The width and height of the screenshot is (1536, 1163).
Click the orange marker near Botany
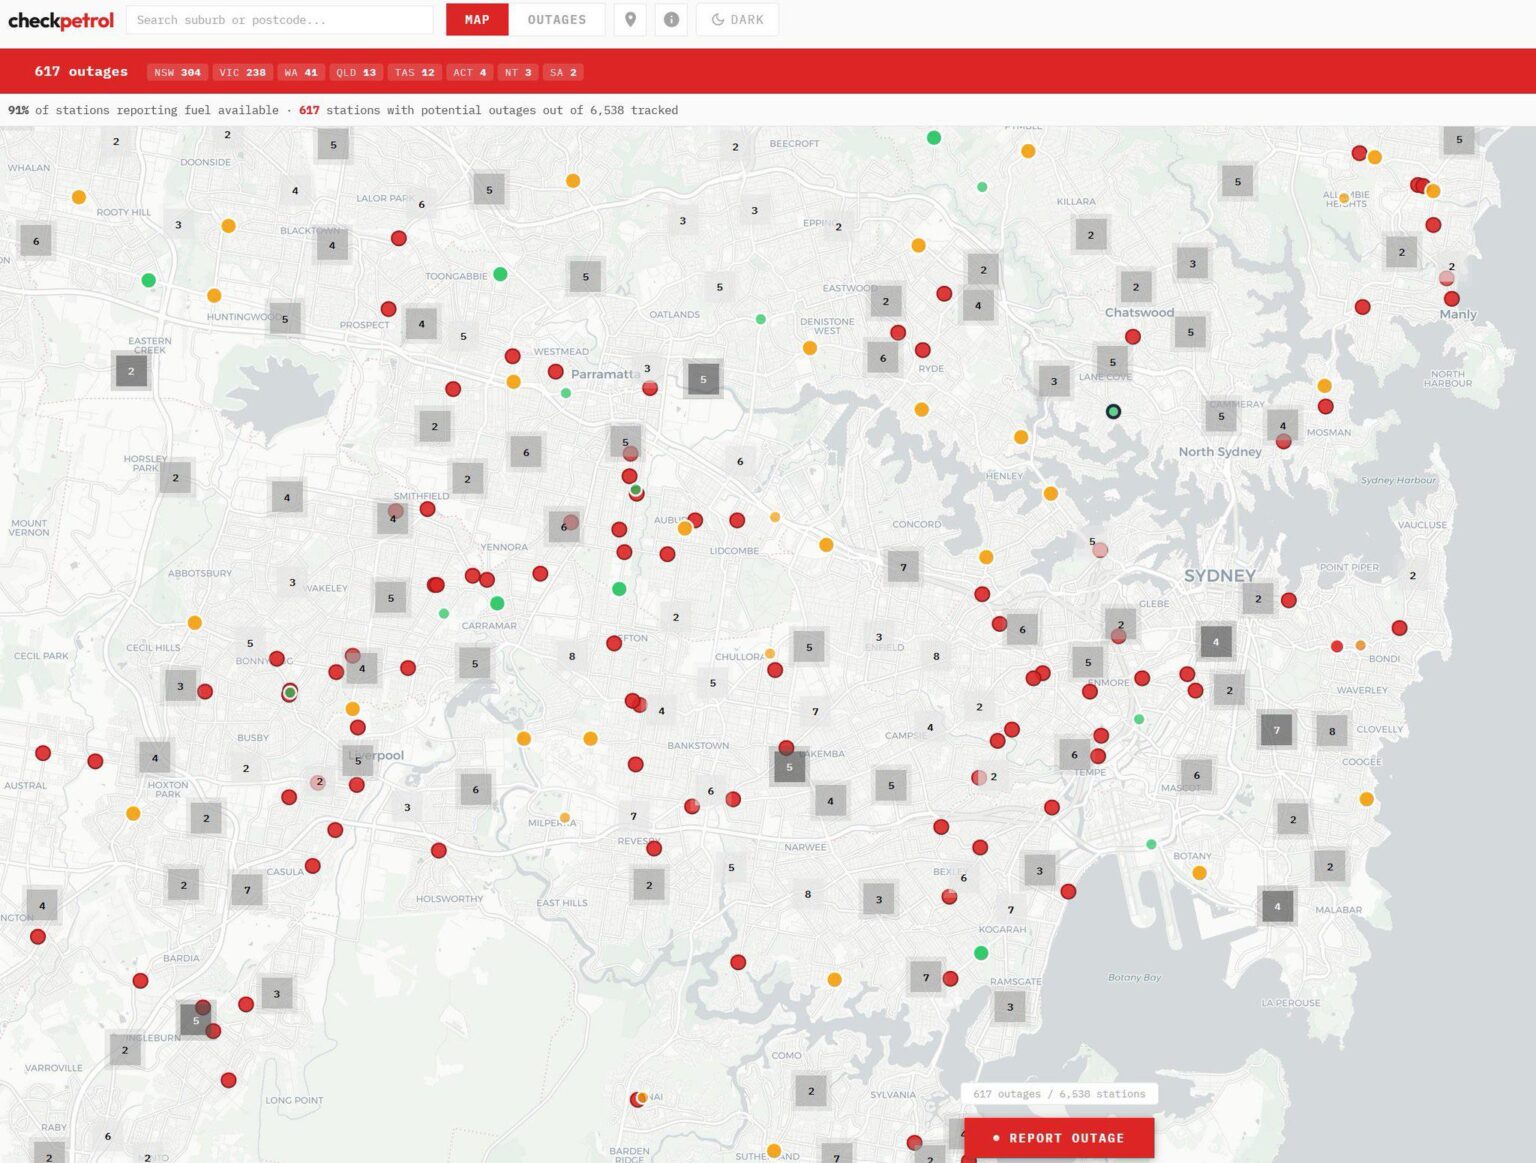pyautogui.click(x=1199, y=873)
